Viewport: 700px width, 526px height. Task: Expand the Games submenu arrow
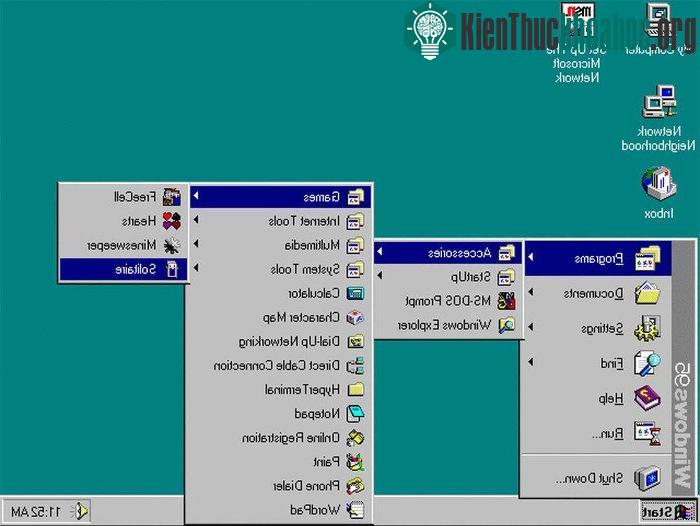196,196
